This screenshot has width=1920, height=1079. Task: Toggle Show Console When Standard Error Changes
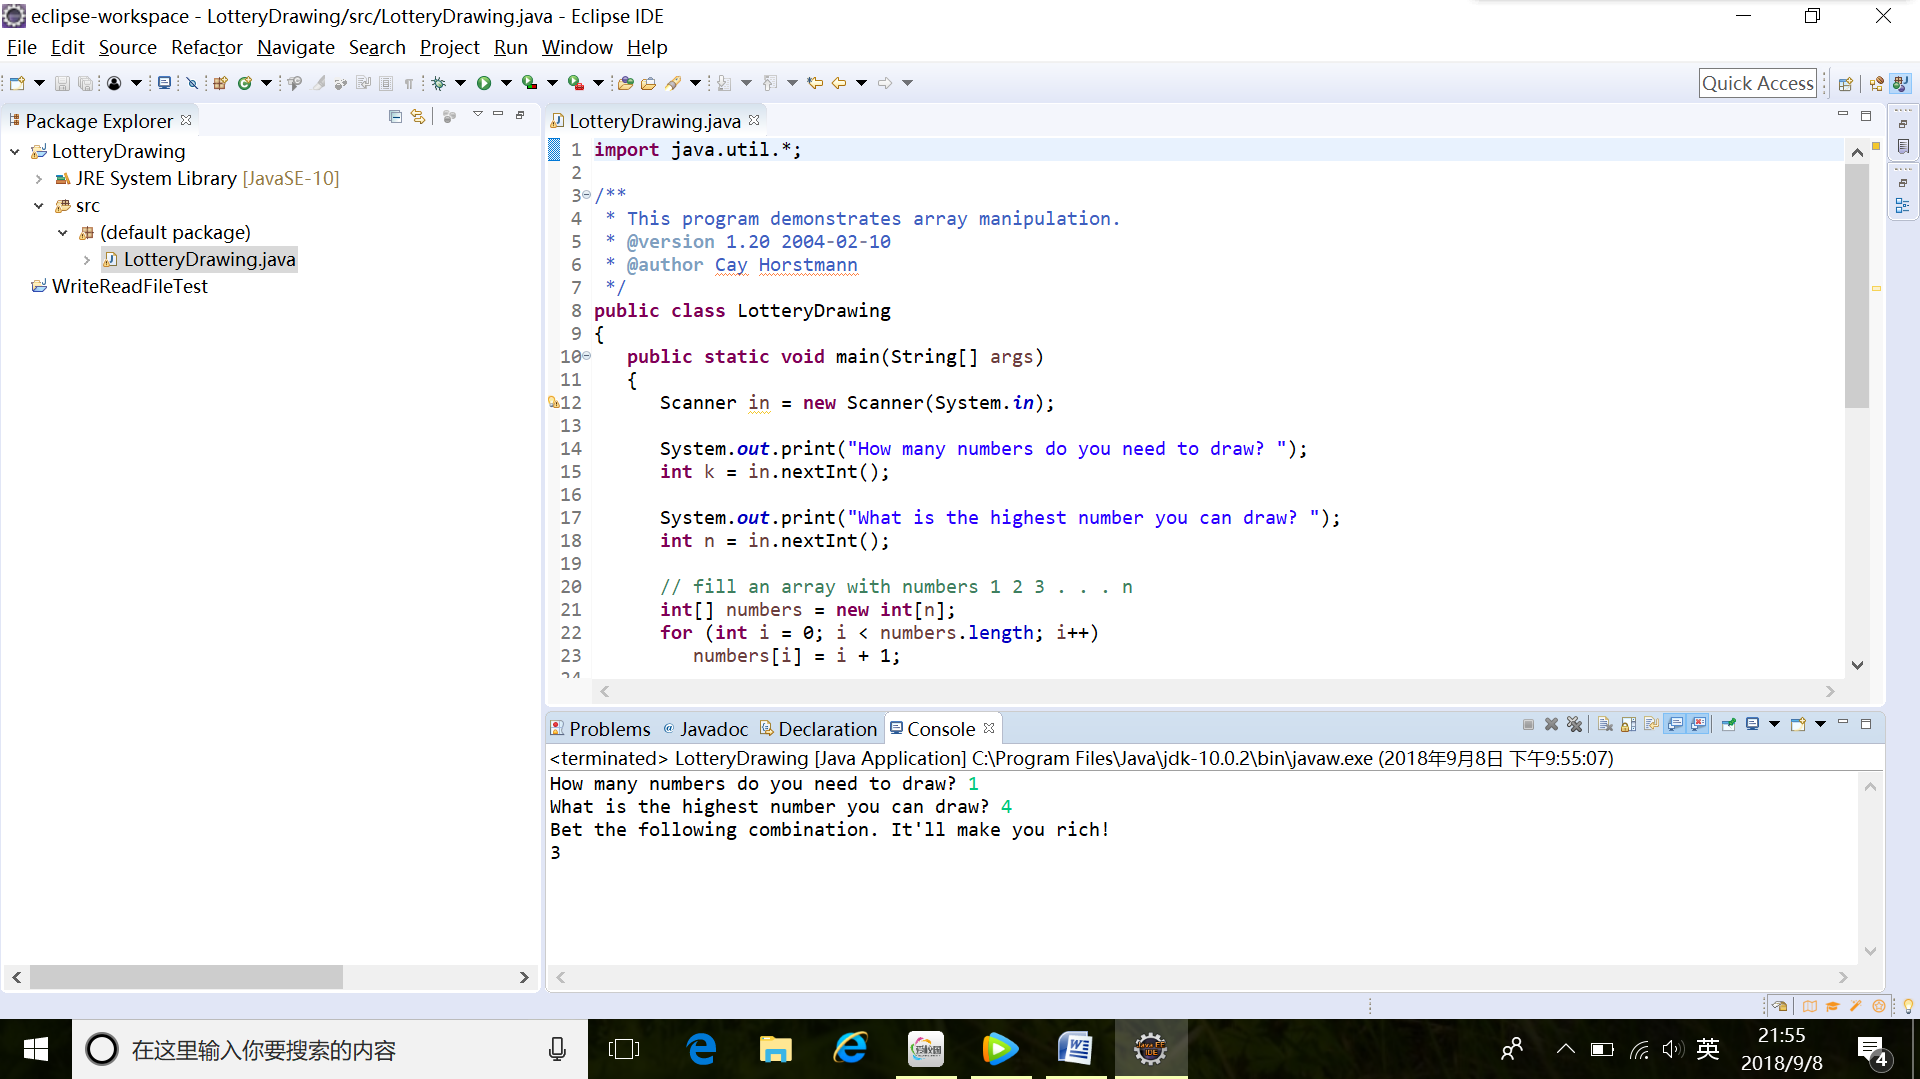coord(1698,724)
